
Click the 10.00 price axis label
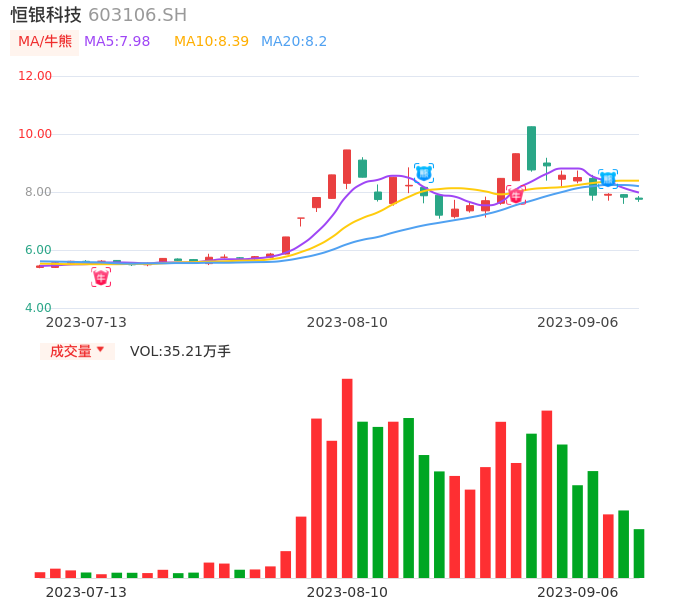35,134
